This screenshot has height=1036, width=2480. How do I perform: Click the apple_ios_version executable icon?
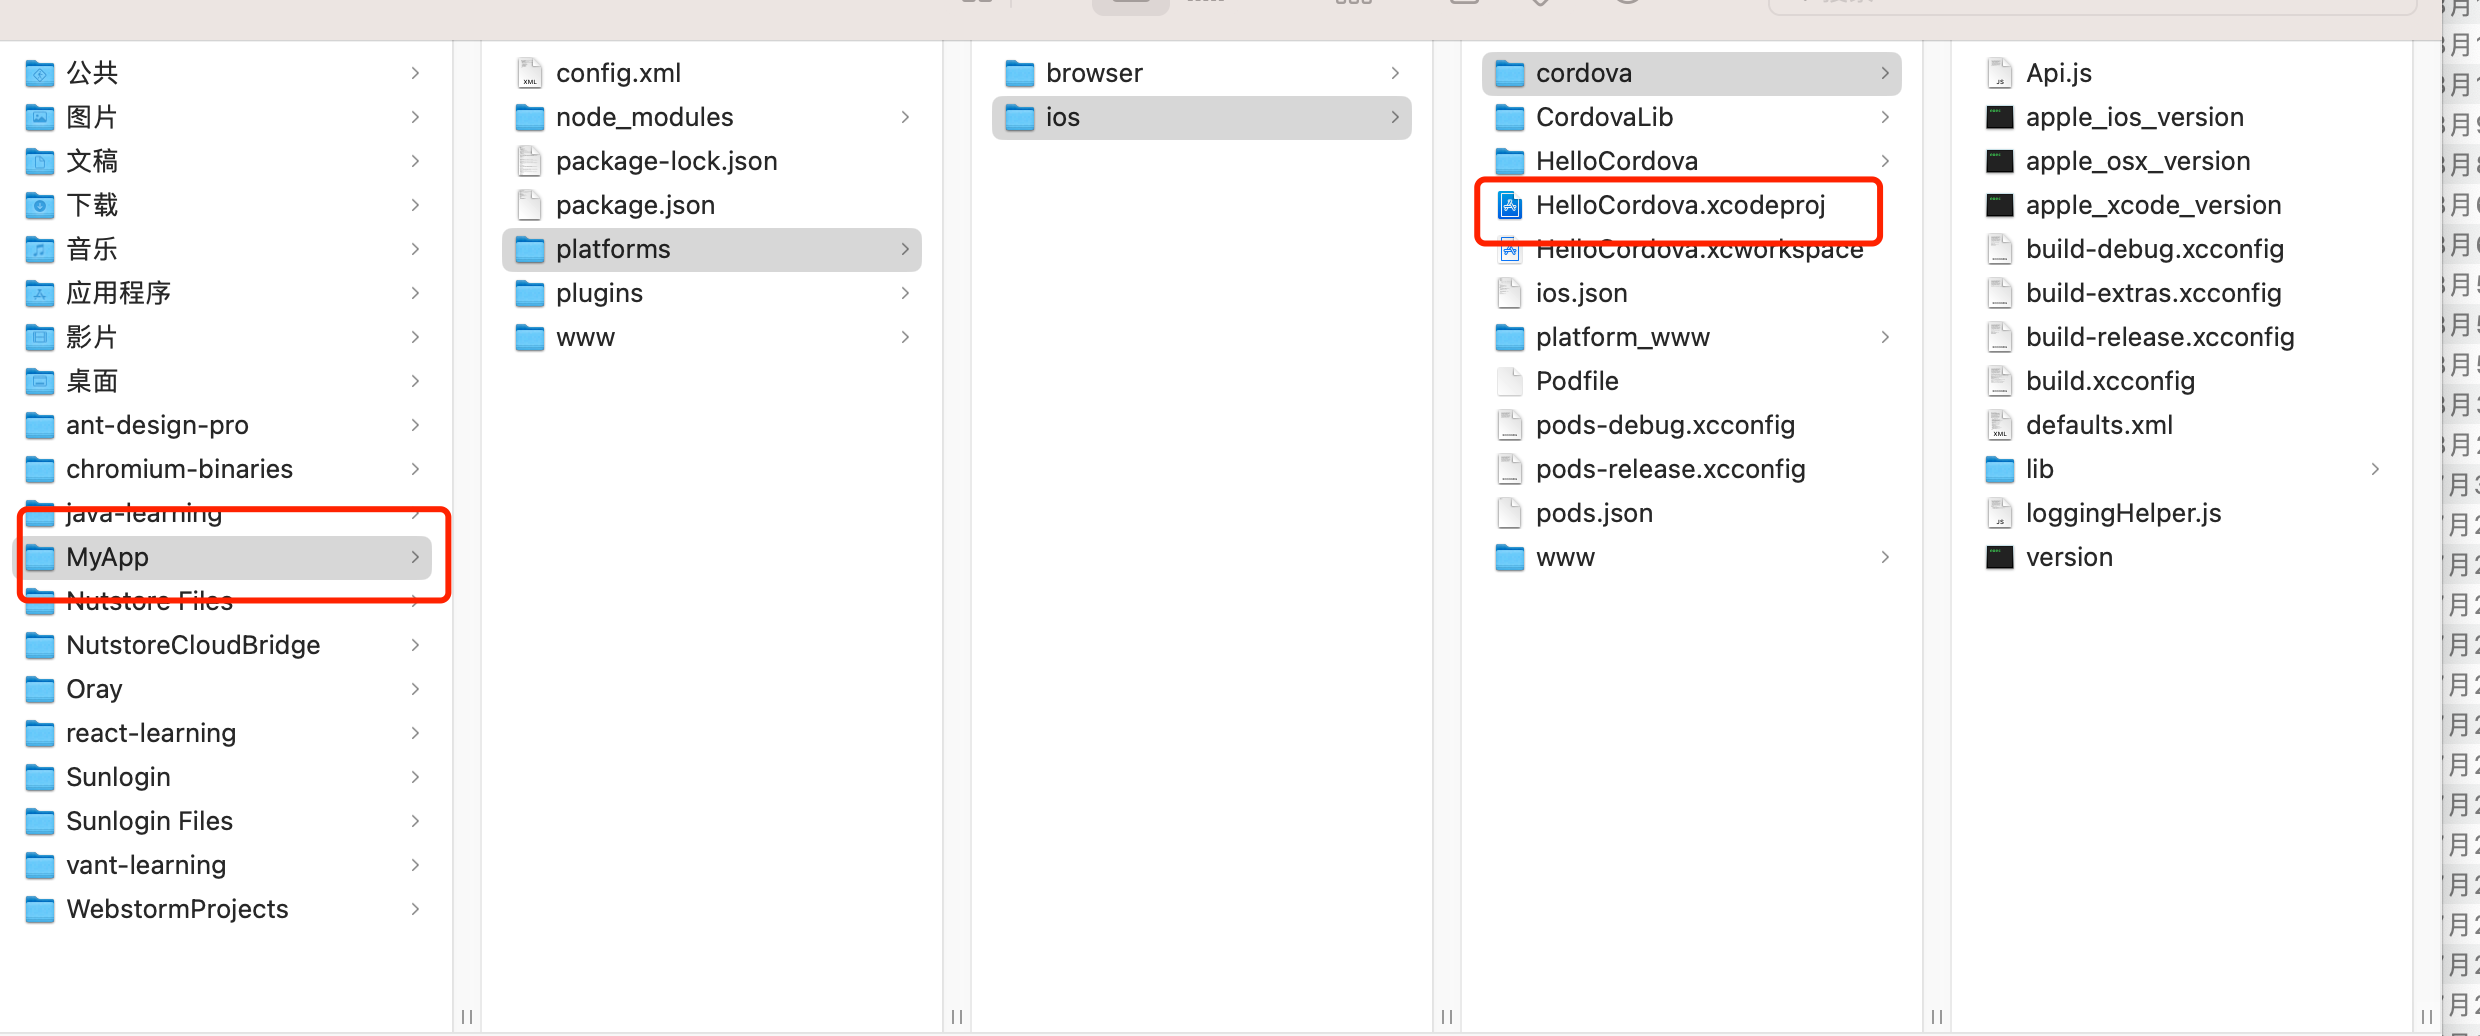(x=1999, y=117)
